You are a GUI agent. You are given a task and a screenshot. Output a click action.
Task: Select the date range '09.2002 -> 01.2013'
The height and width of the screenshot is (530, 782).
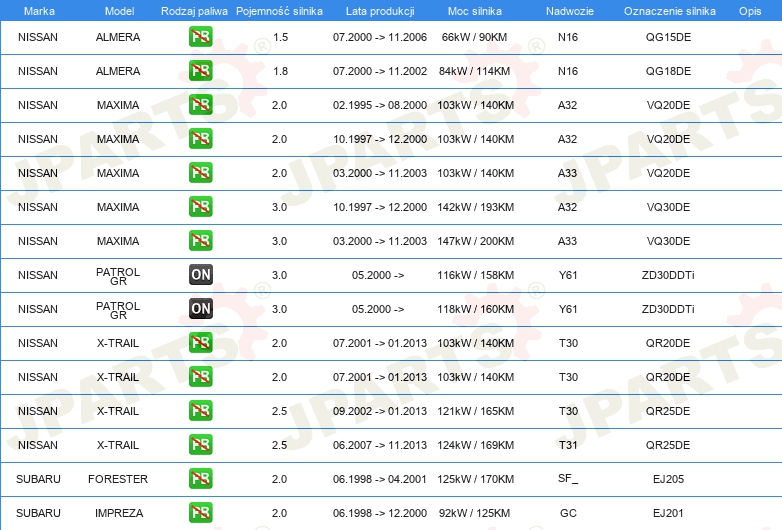pyautogui.click(x=380, y=411)
